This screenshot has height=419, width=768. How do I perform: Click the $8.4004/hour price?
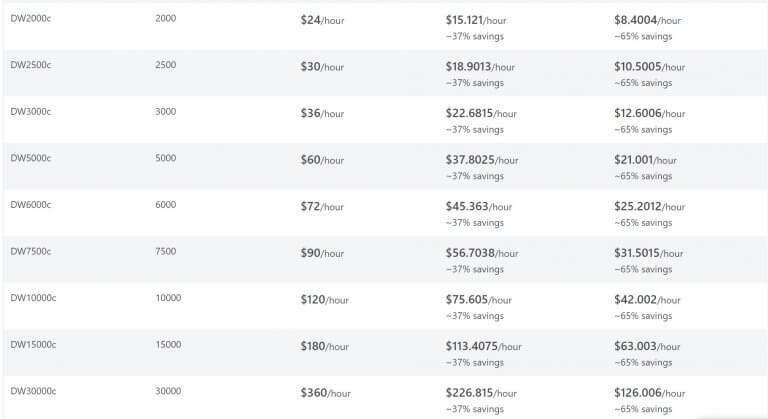(x=647, y=20)
